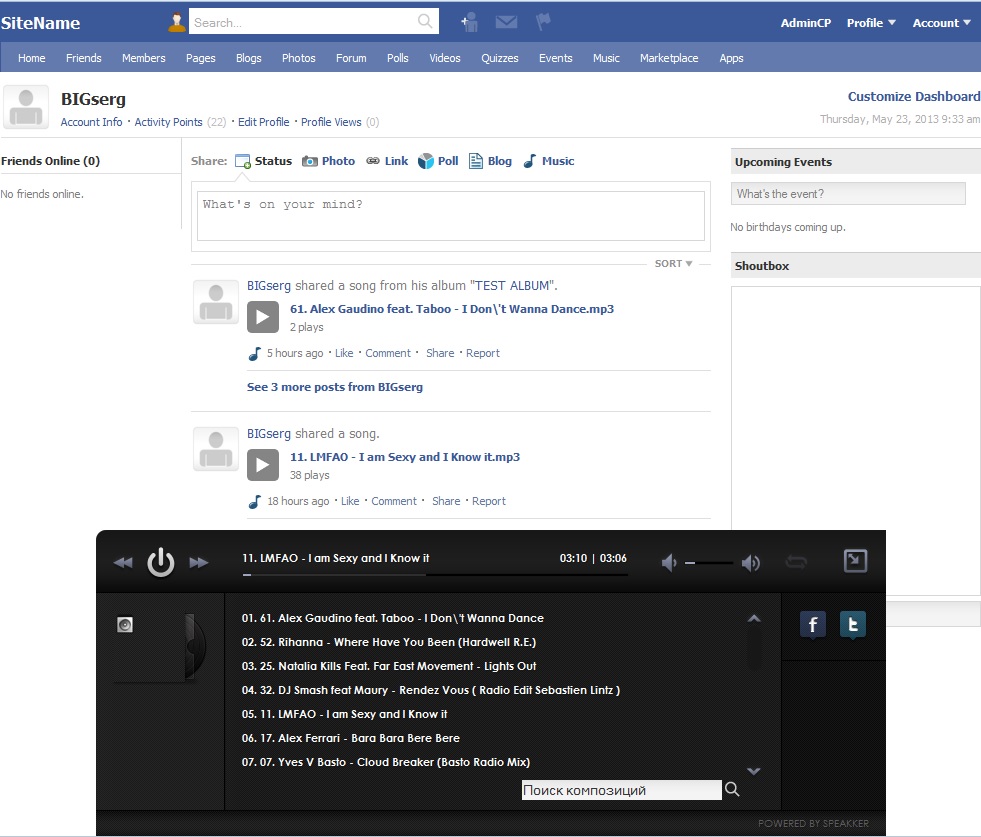Share on Facebook from the player

click(813, 624)
